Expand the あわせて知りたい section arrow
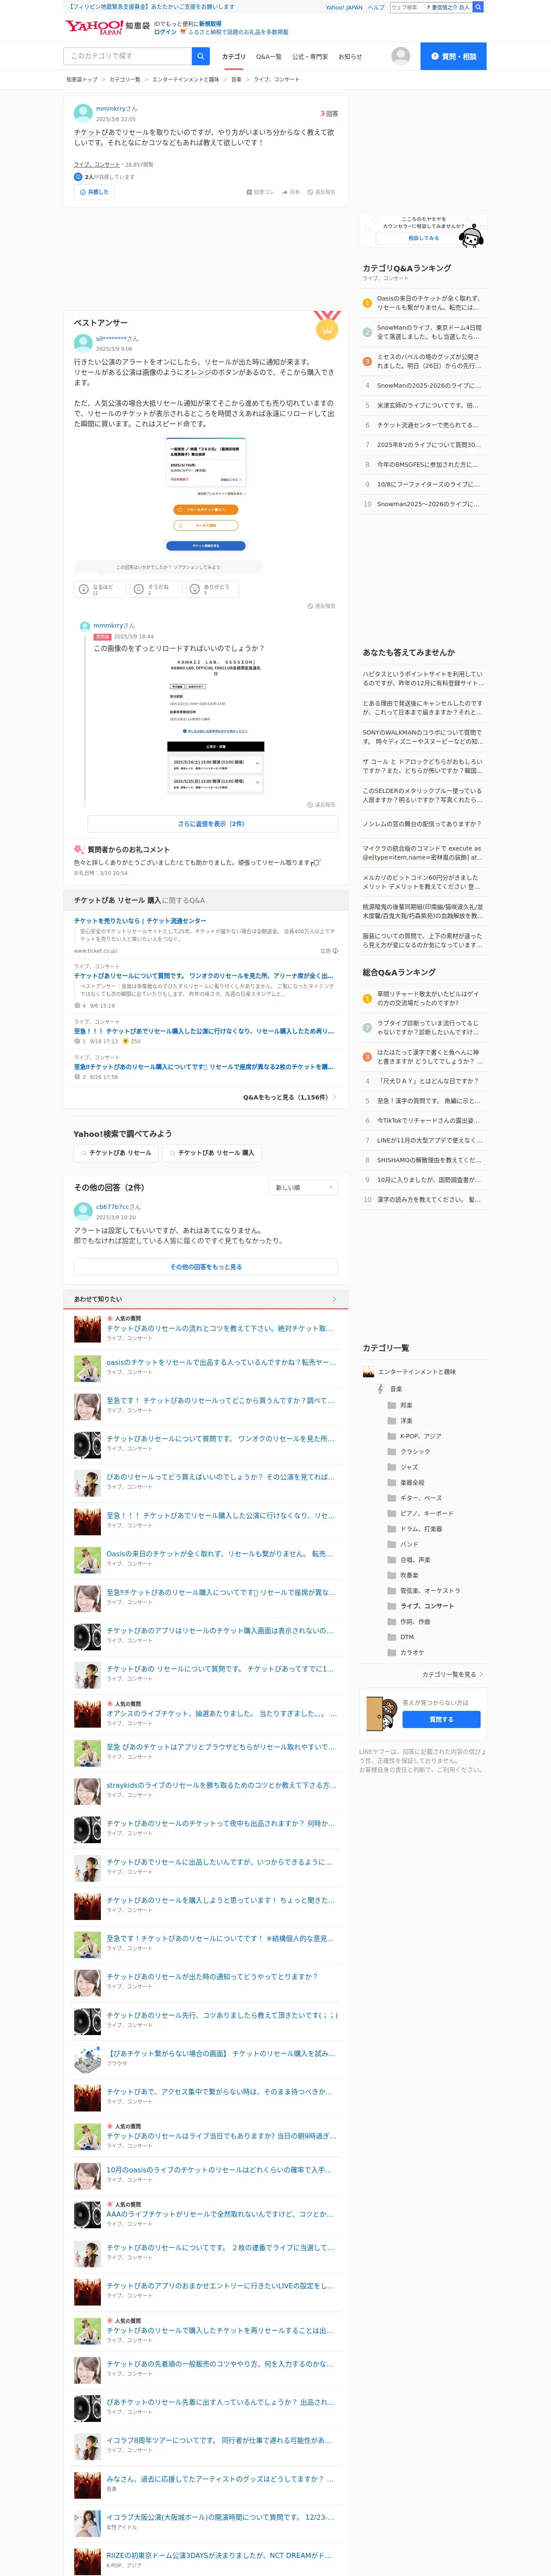 coord(334,1299)
